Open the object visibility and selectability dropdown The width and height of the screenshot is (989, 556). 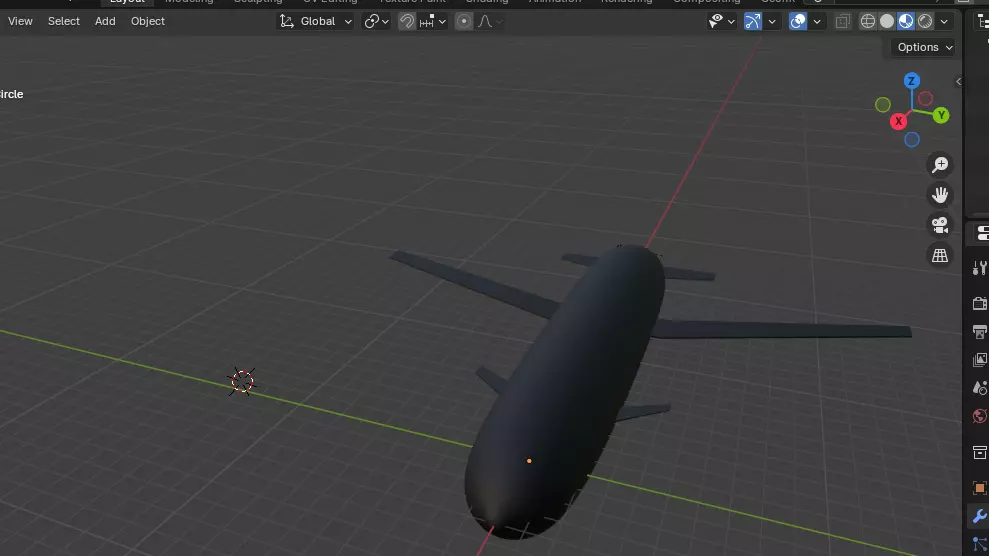click(722, 21)
